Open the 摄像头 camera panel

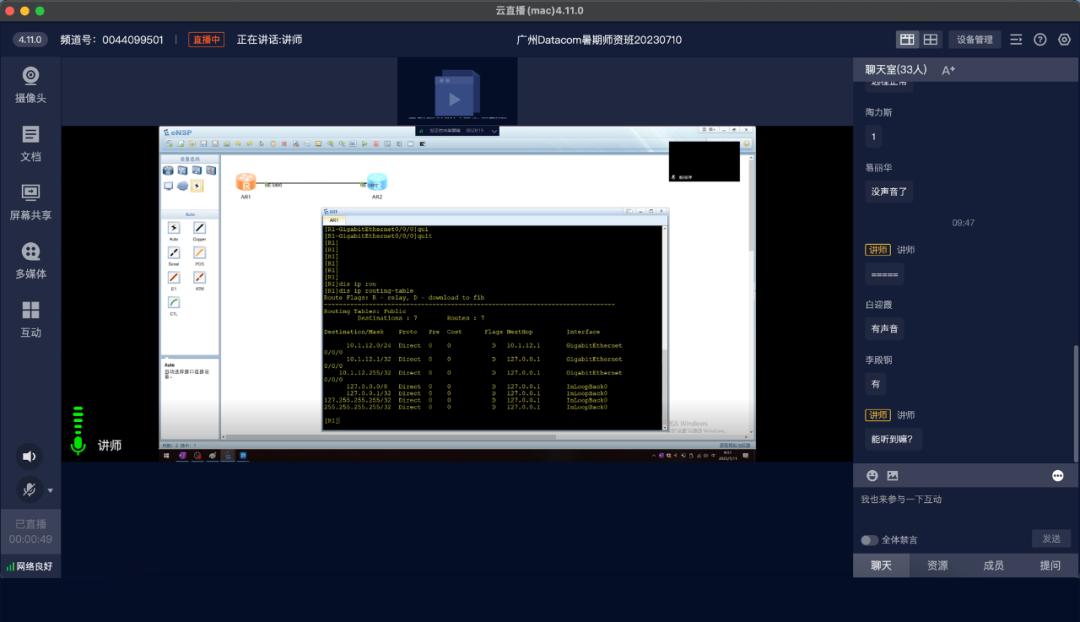30,84
